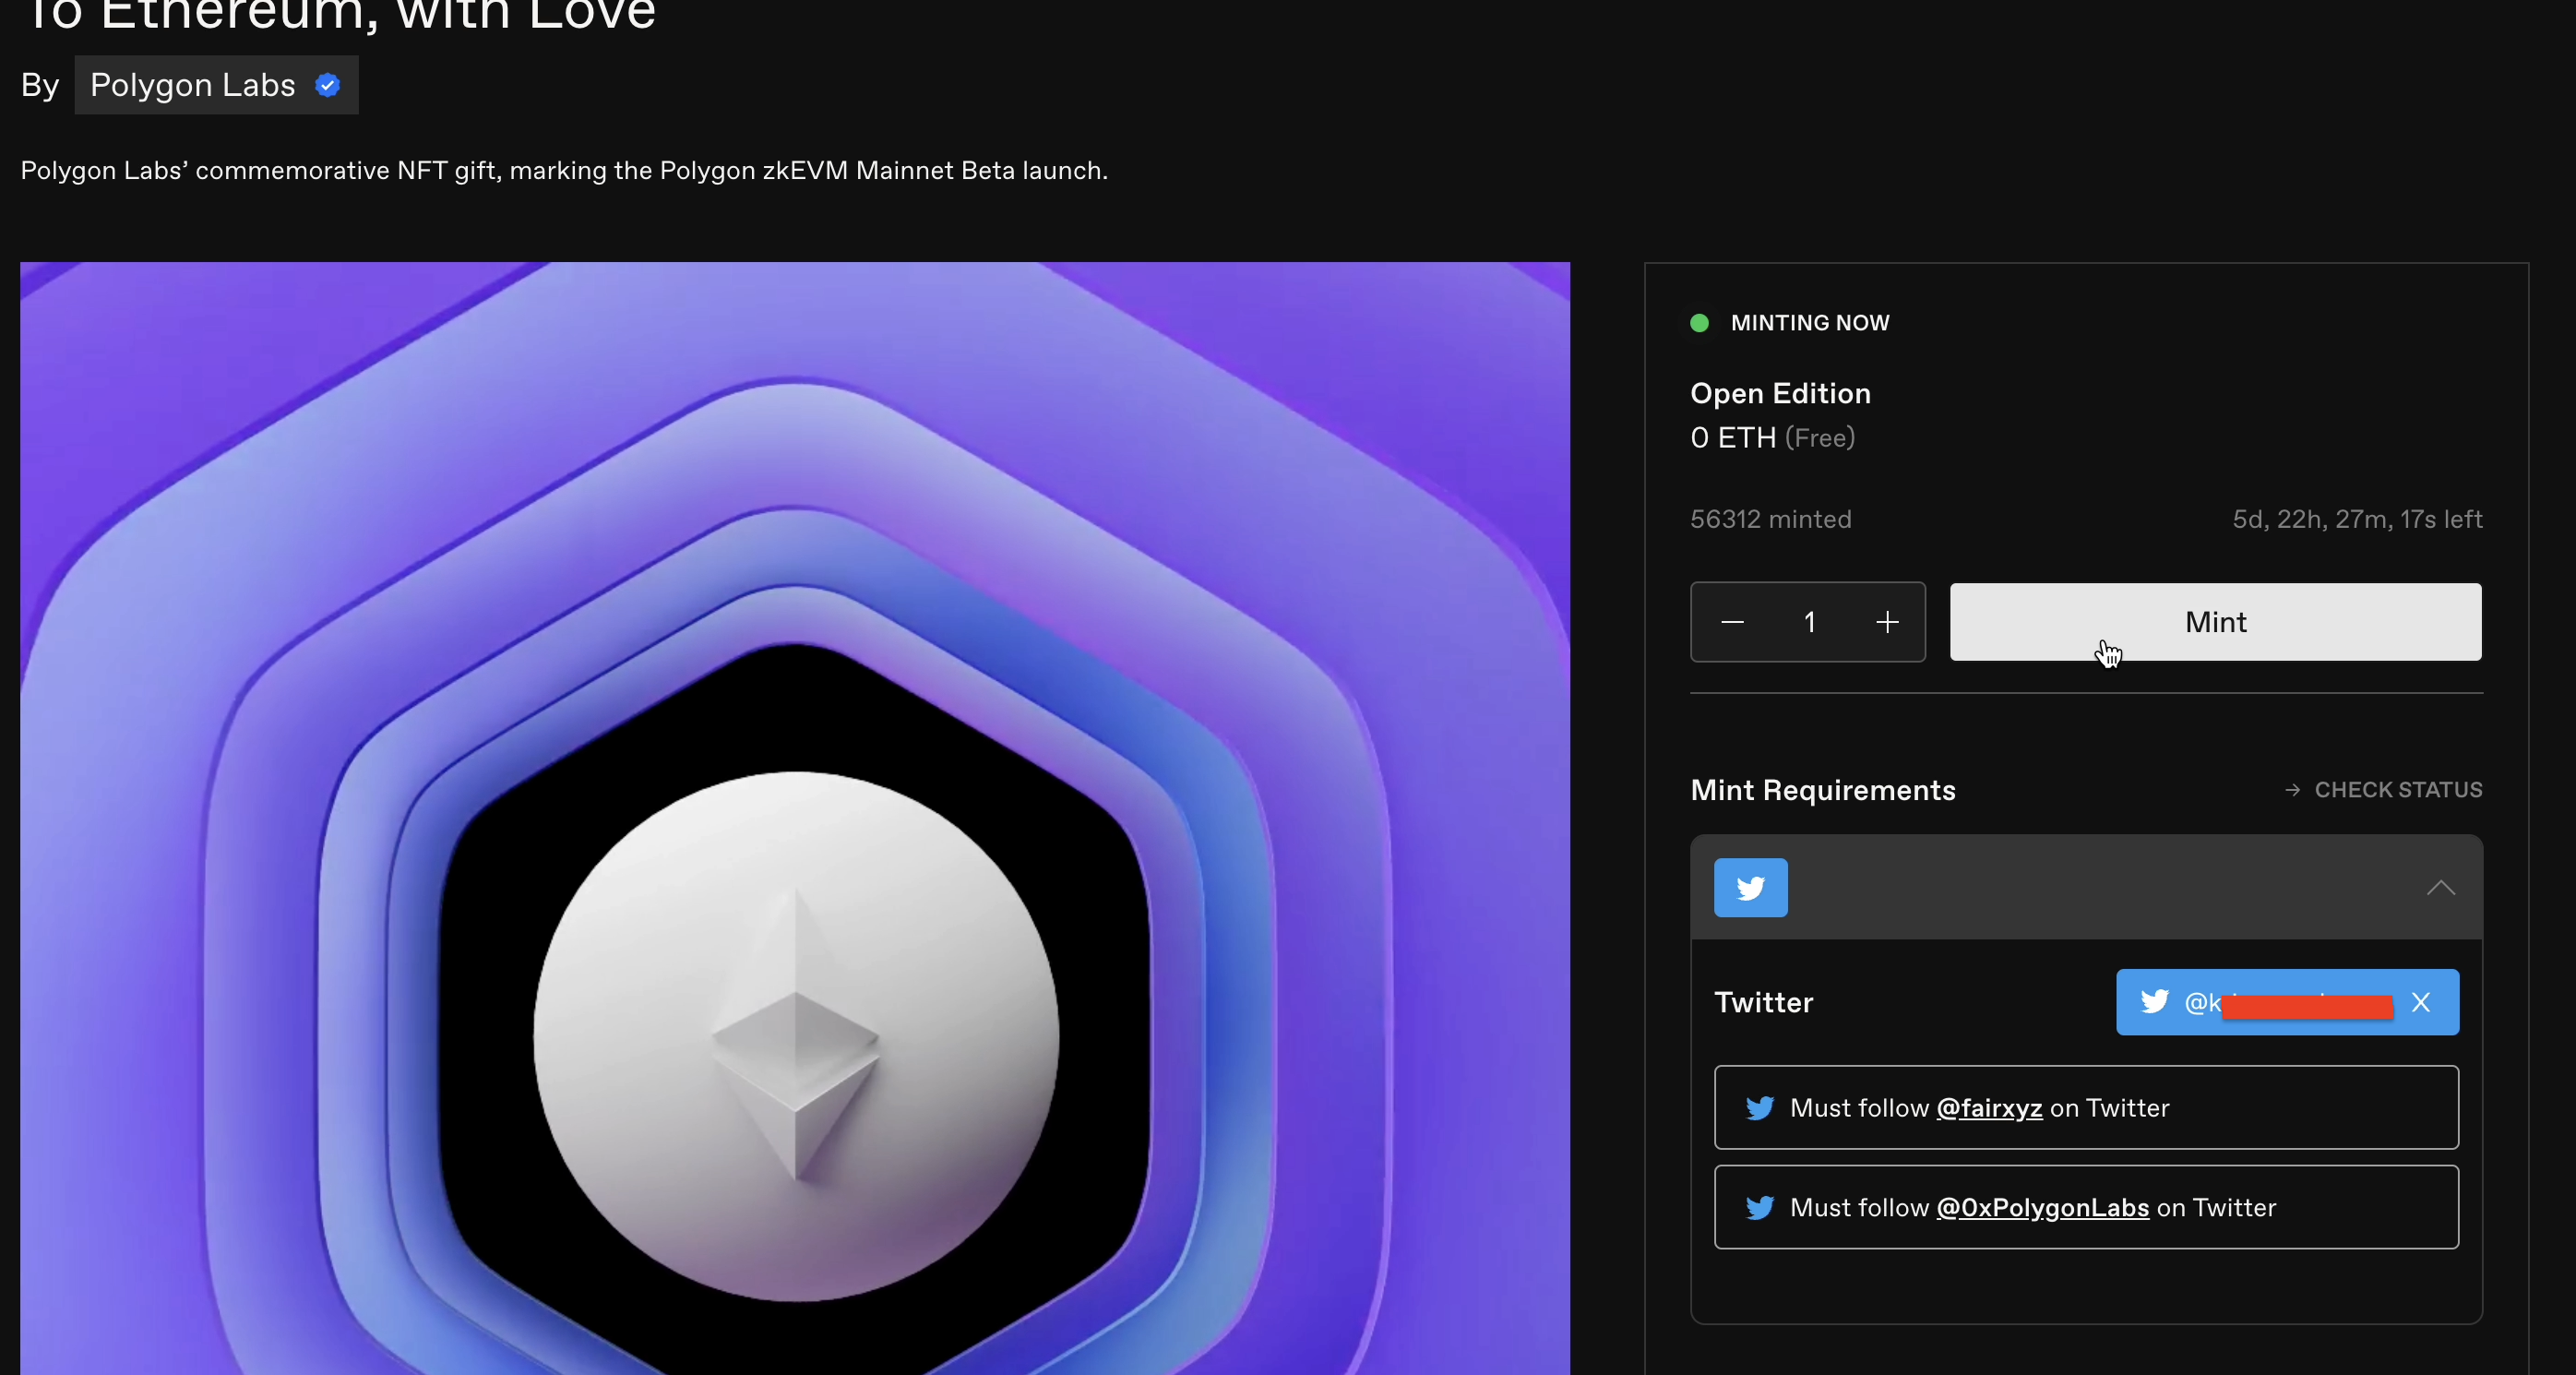Open the @fairxyz Twitter link

click(1988, 1108)
